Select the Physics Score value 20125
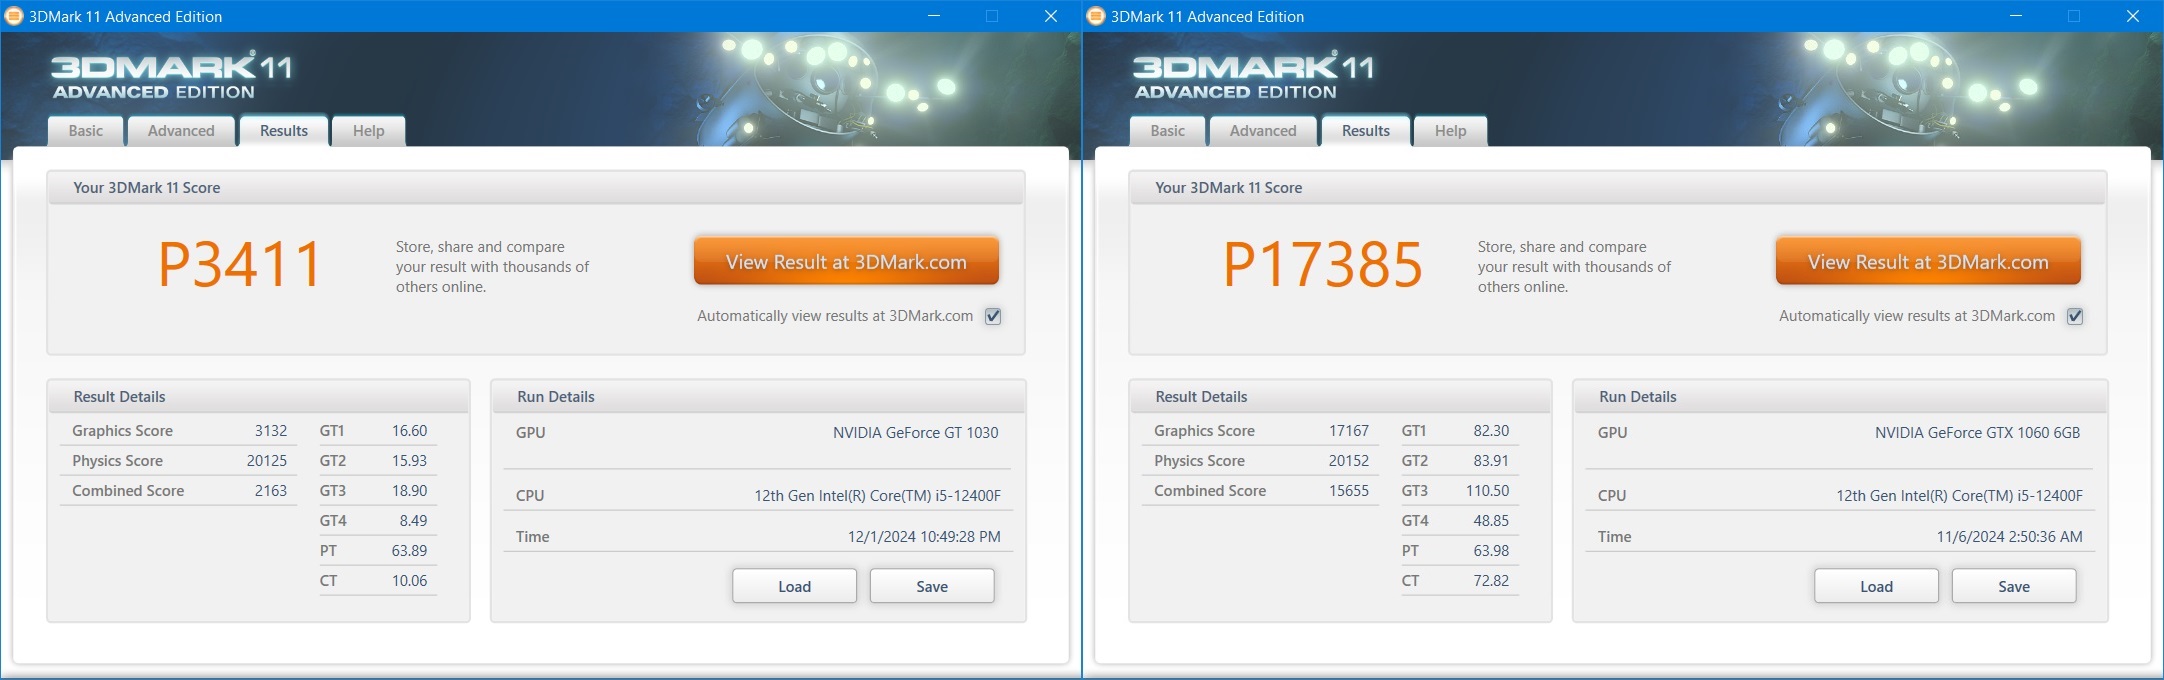The image size is (2164, 680). 266,461
